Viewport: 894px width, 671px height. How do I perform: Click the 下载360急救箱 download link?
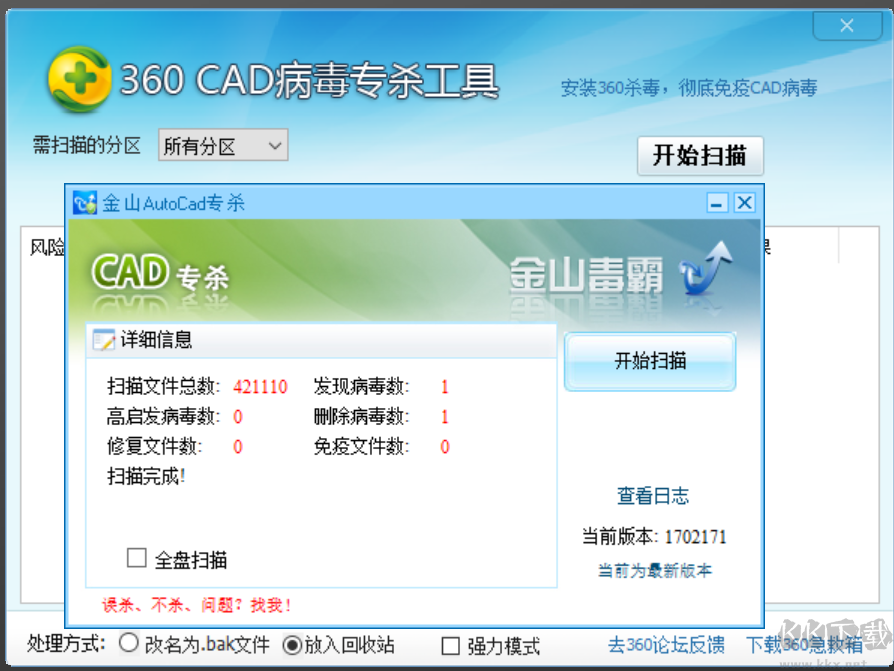click(805, 645)
